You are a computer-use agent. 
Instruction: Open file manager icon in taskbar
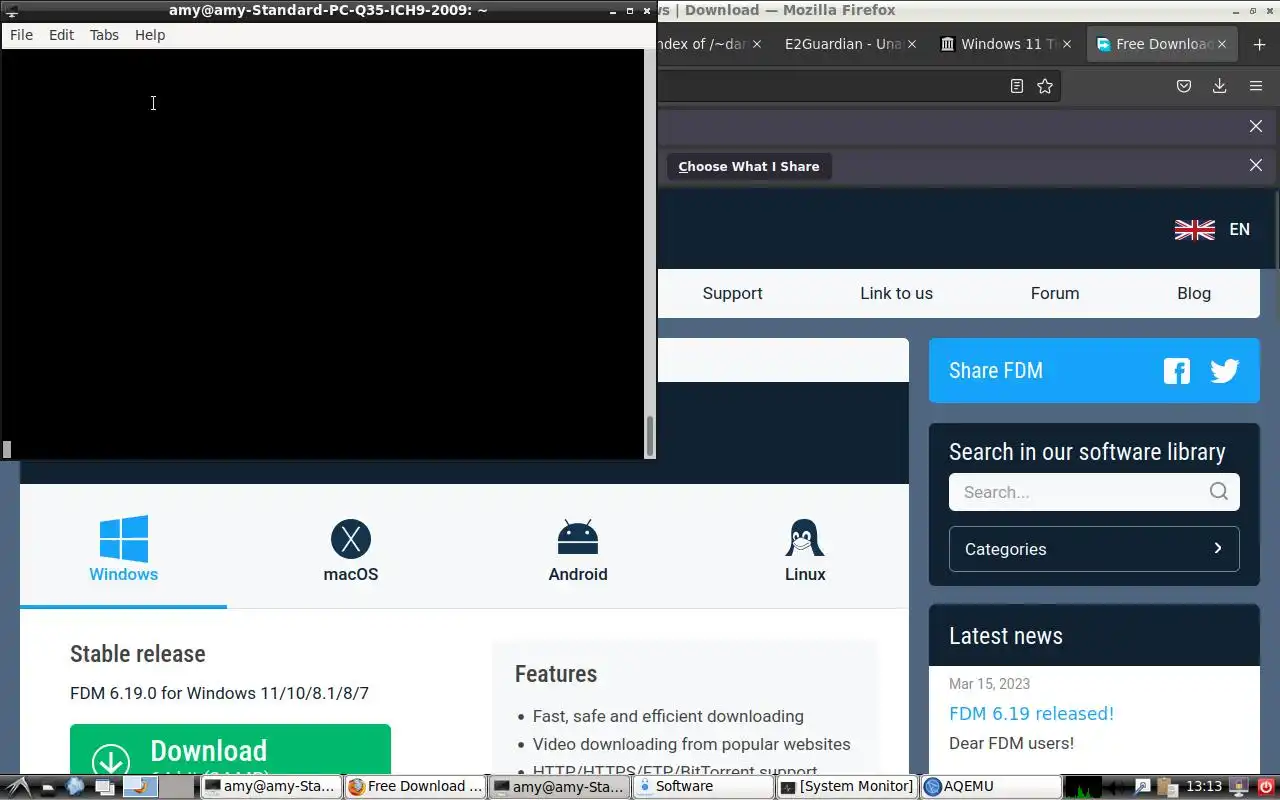tap(47, 787)
